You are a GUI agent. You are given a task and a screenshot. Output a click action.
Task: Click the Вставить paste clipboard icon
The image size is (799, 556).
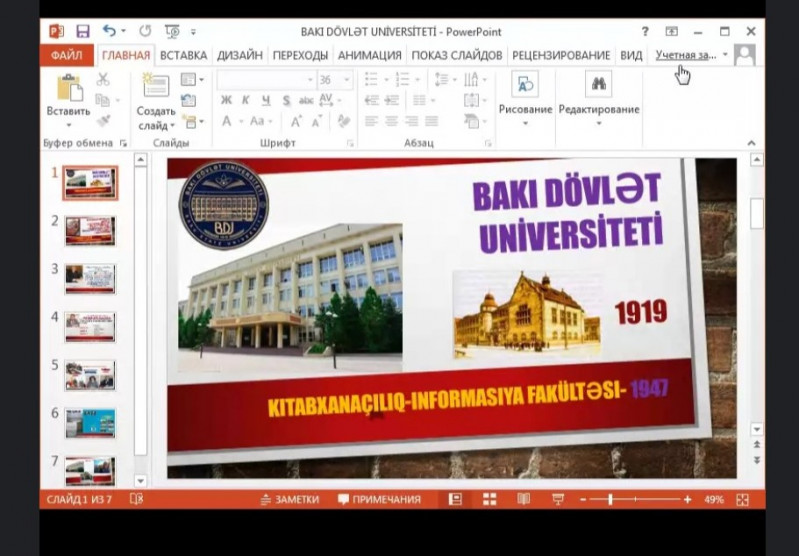pyautogui.click(x=70, y=88)
